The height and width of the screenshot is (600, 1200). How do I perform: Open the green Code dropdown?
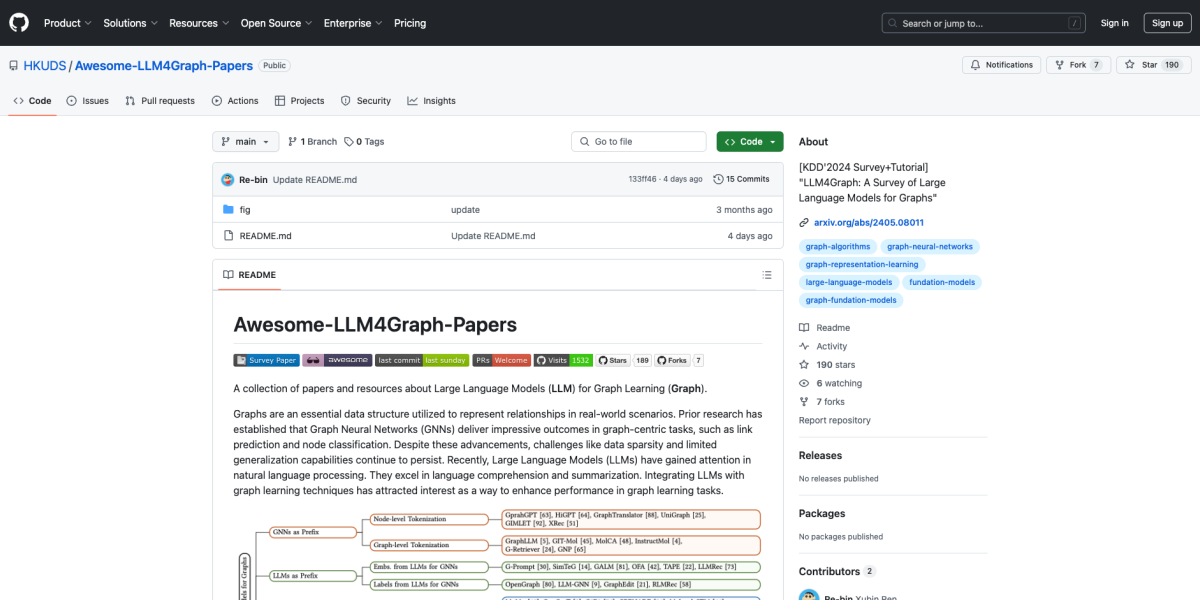[750, 142]
